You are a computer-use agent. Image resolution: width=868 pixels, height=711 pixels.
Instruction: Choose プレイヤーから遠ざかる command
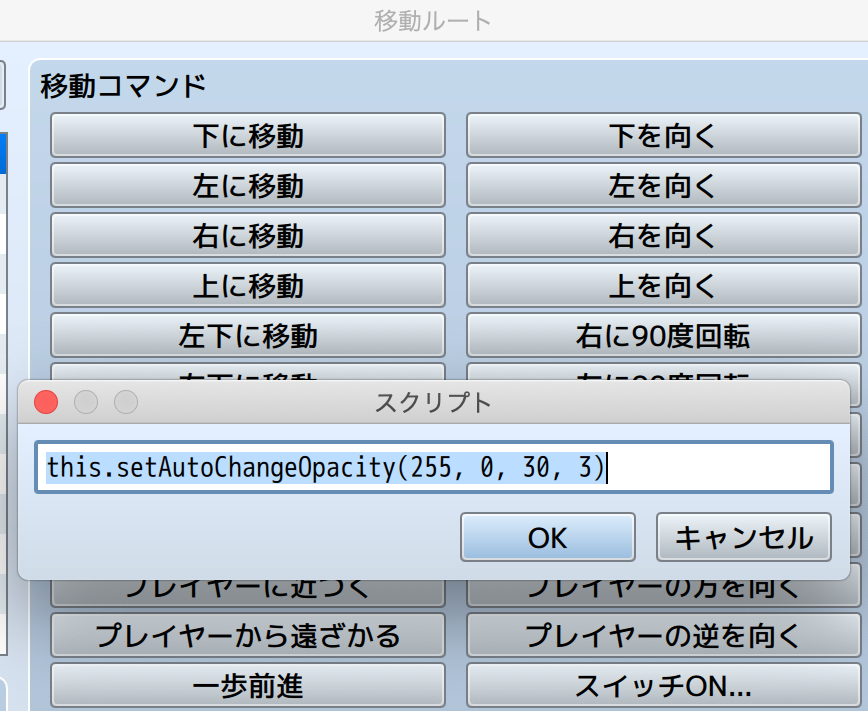click(247, 635)
